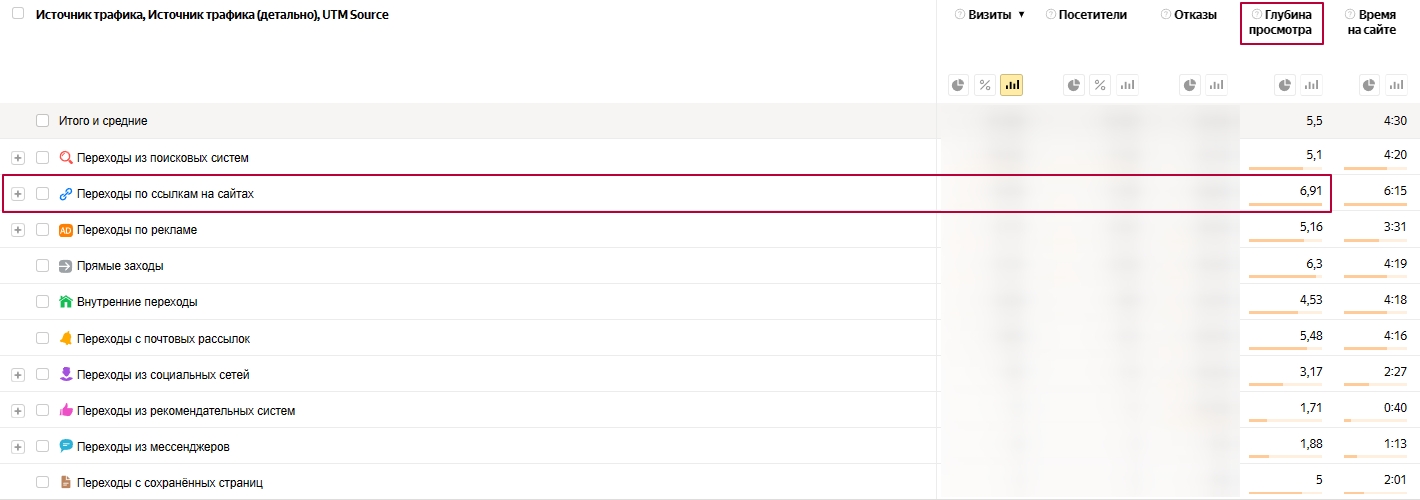Click bar chart icon under Отказы

1216,85
